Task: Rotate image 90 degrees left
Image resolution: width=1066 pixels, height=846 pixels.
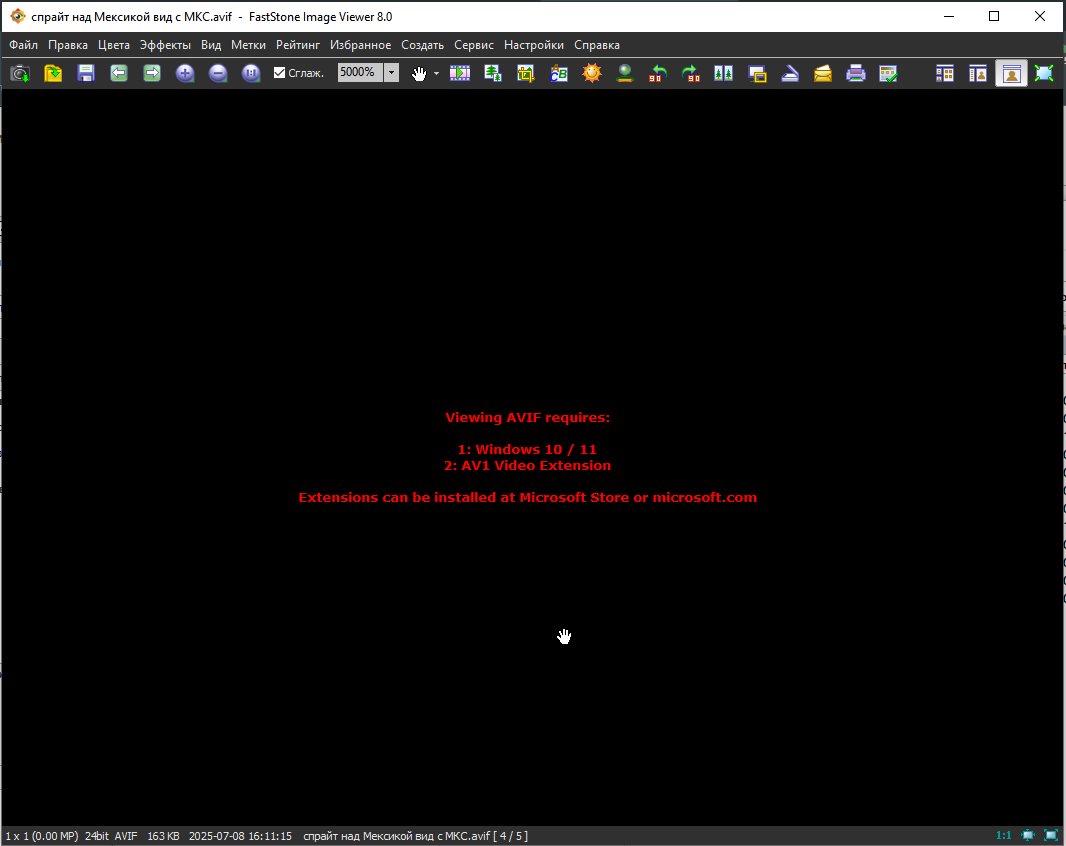Action: (657, 73)
